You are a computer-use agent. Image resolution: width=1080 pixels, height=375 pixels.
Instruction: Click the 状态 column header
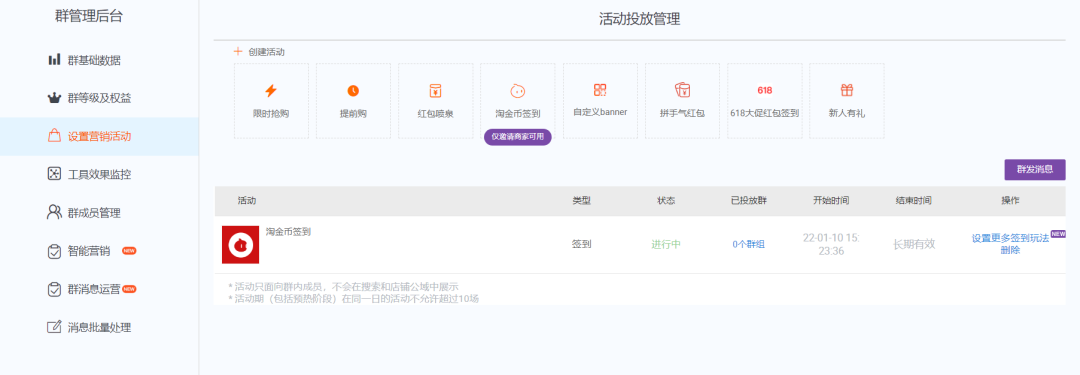click(666, 201)
